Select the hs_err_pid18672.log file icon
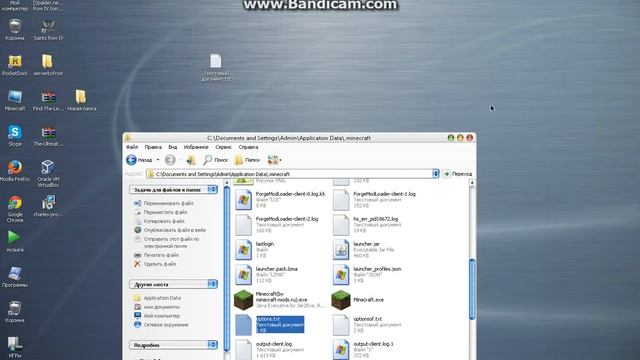 pyautogui.click(x=341, y=225)
